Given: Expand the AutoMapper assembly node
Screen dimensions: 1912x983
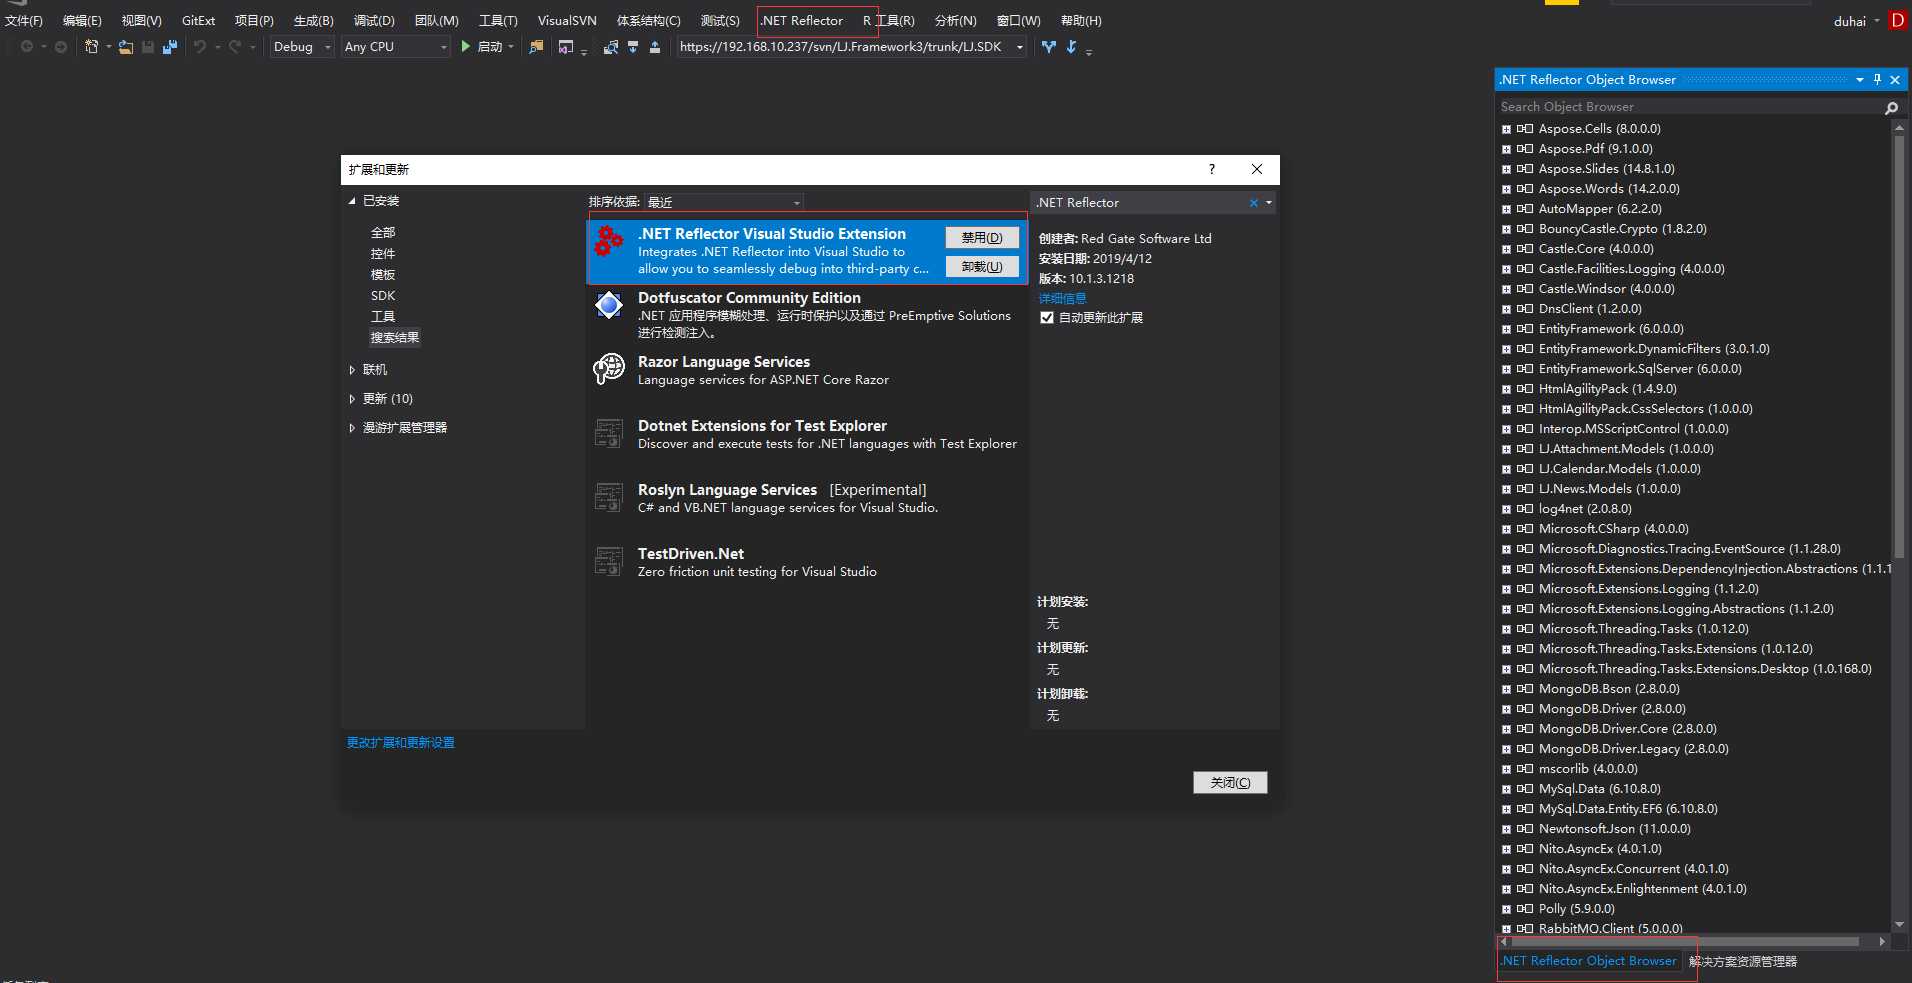Looking at the screenshot, I should tap(1506, 209).
